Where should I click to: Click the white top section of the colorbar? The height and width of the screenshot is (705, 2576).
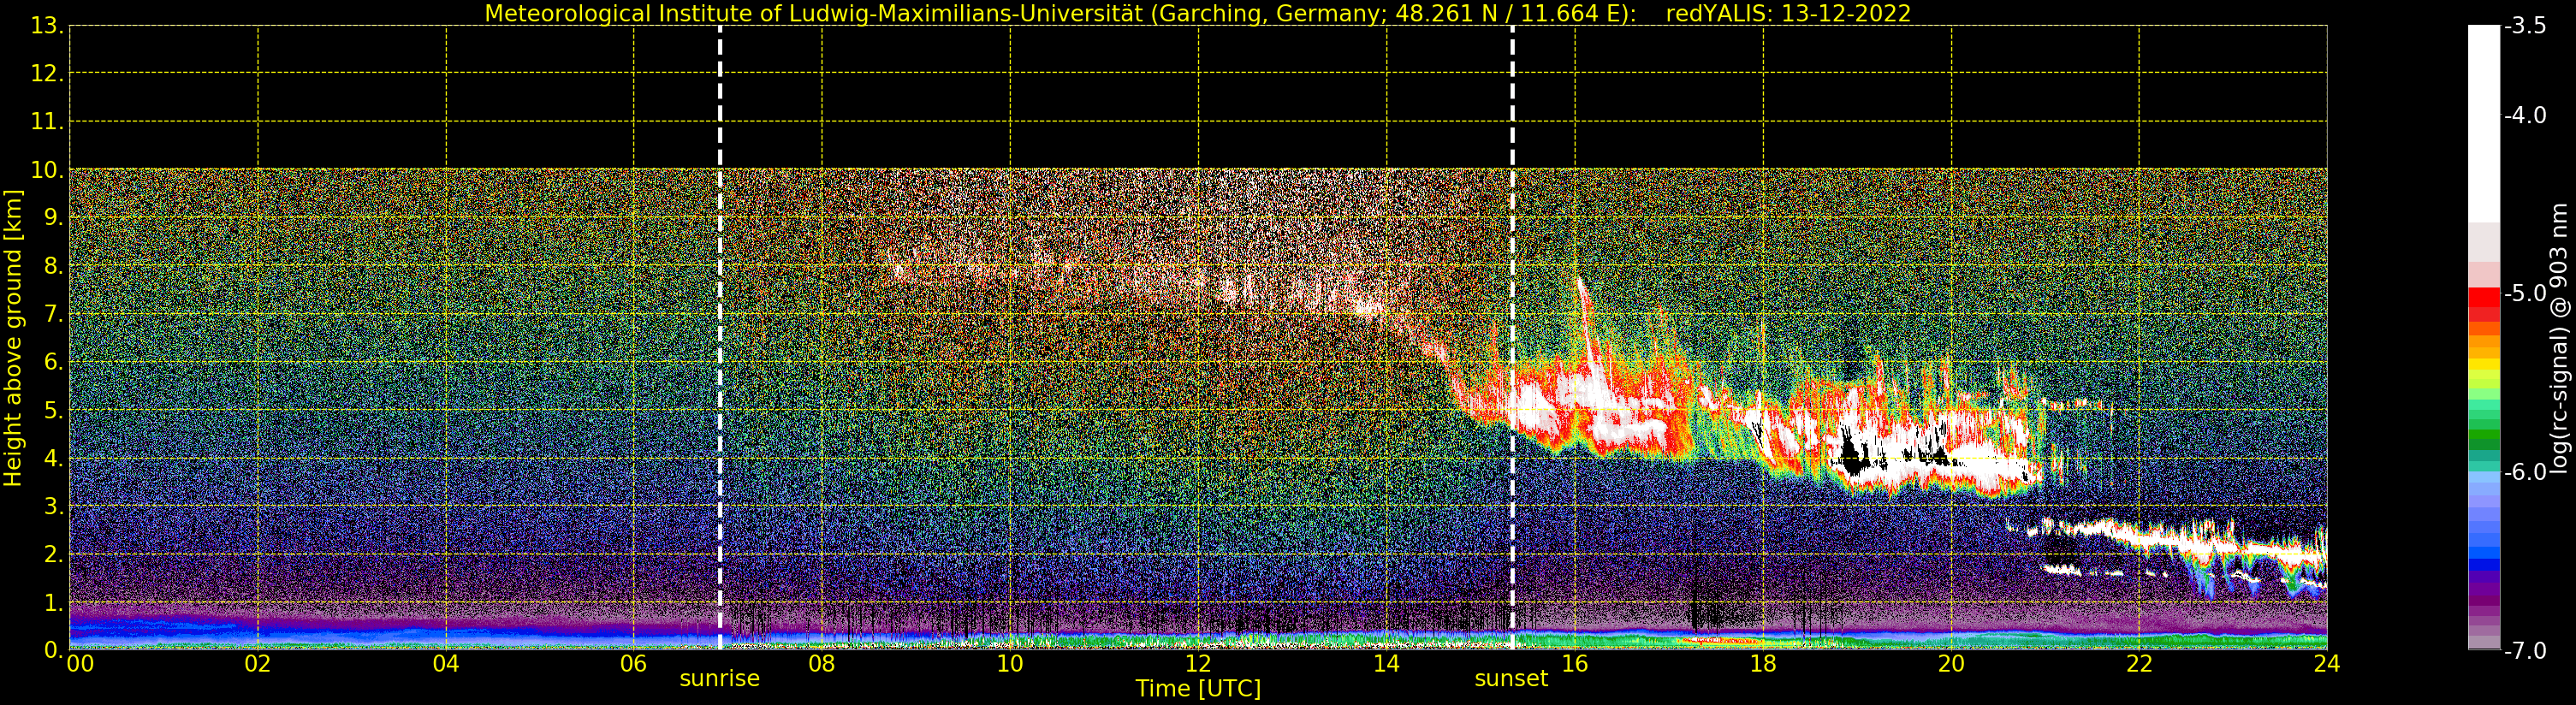2483,123
